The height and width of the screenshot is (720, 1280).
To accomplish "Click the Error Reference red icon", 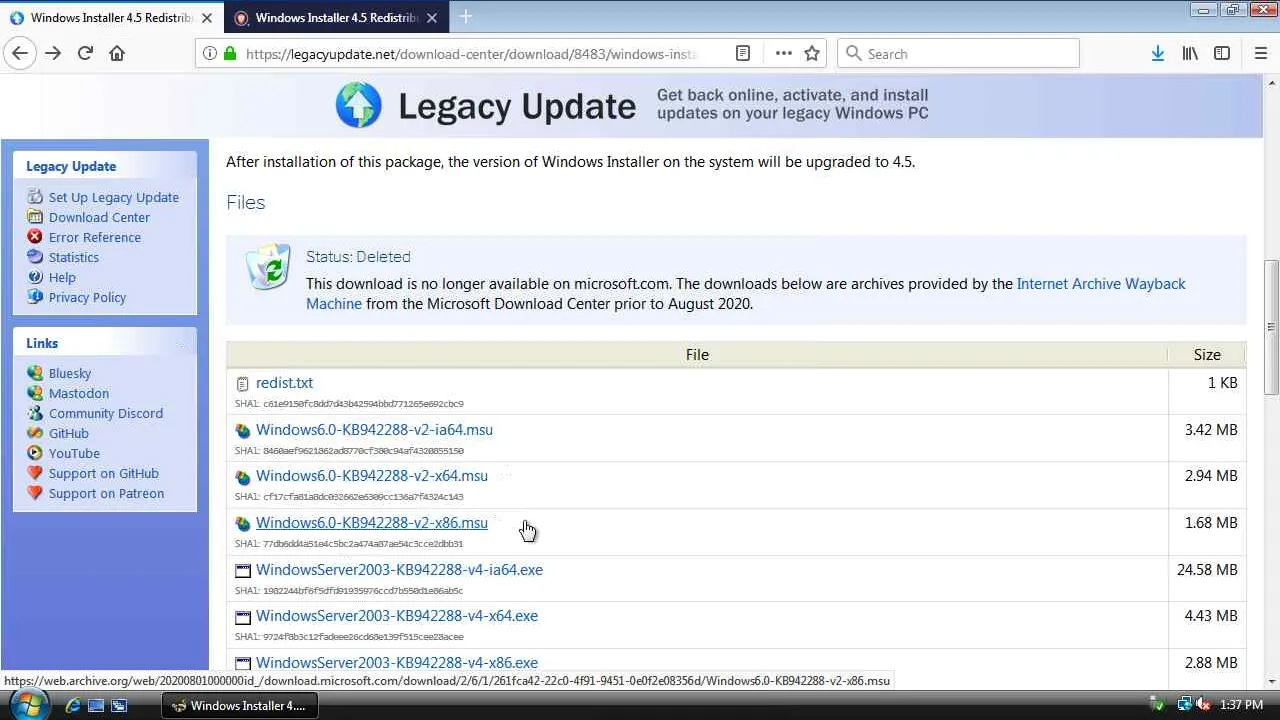I will pos(35,237).
